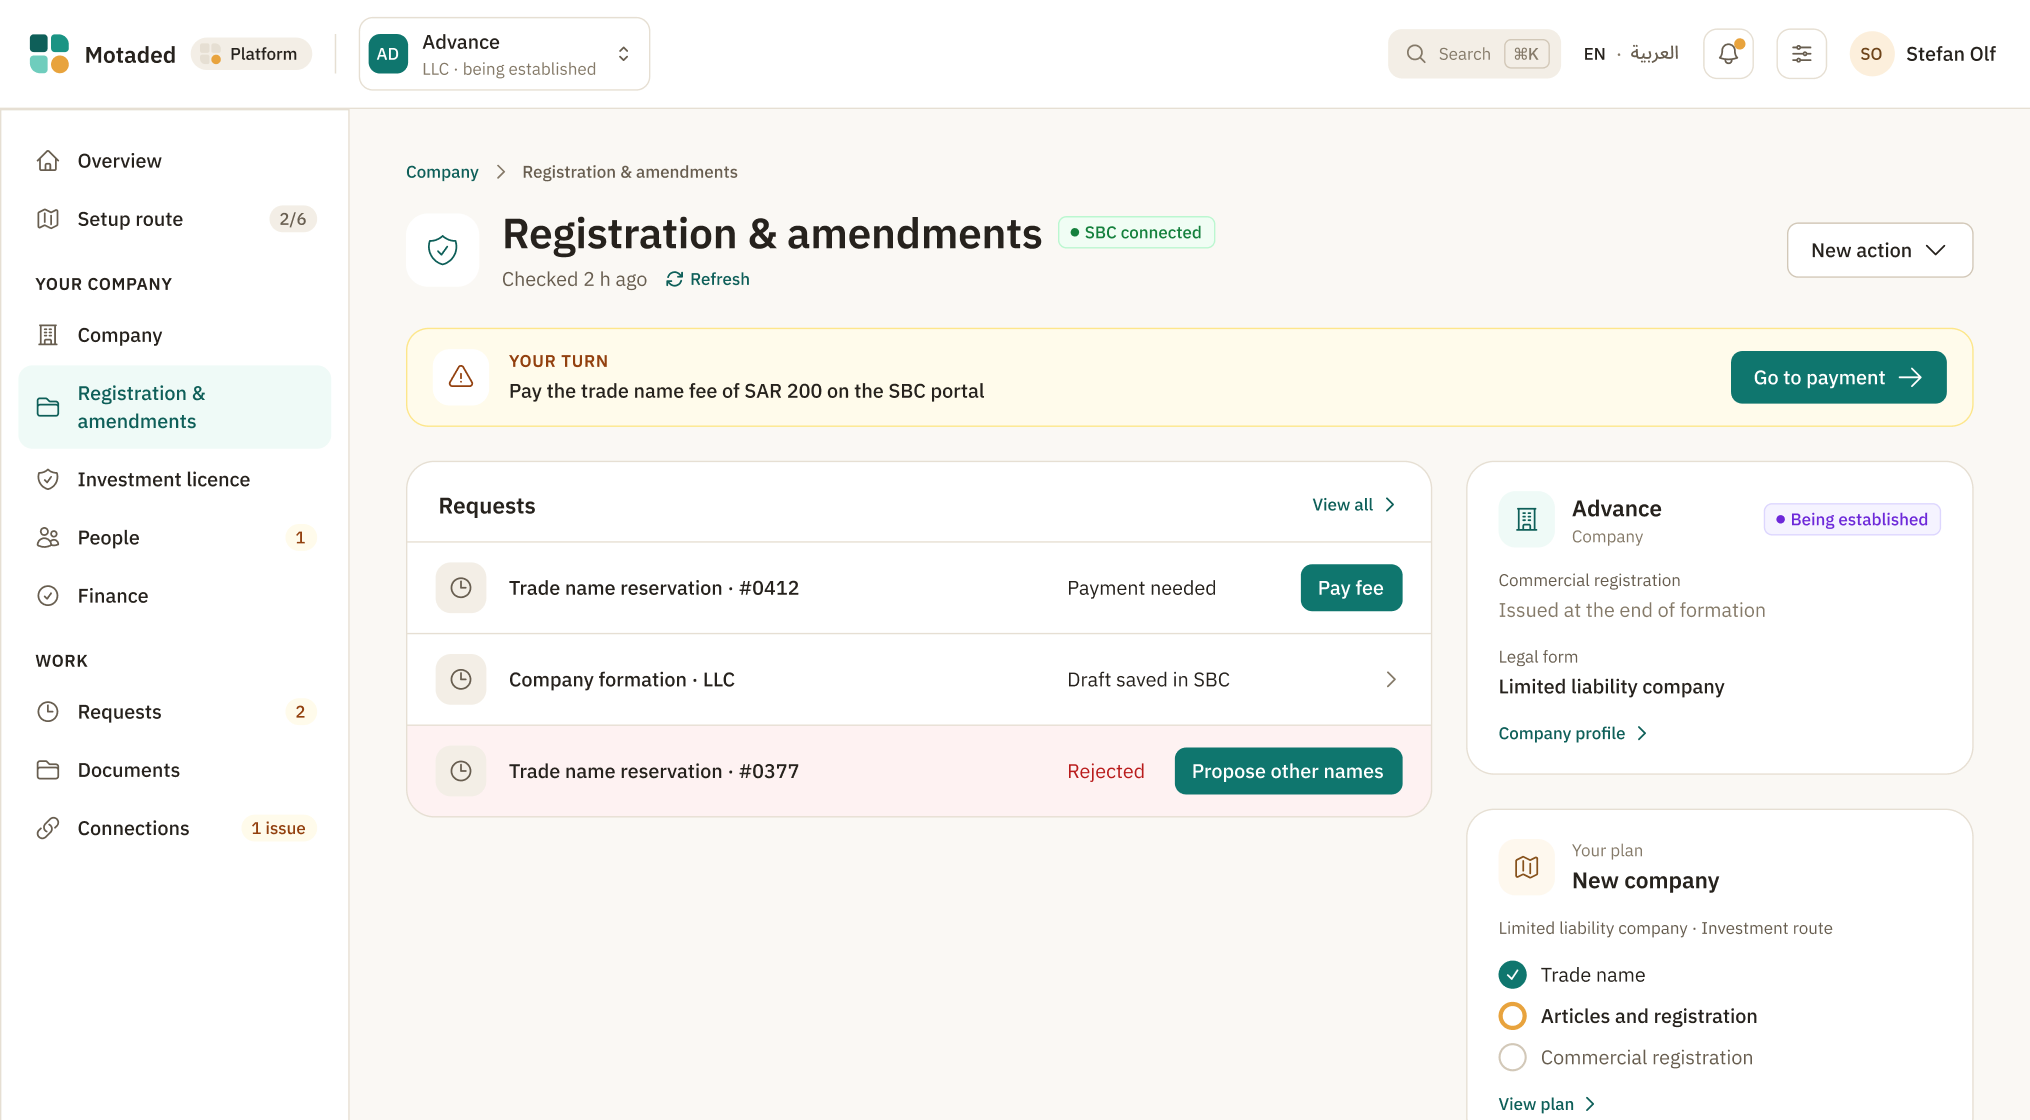Screen dimensions: 2030x1120
Task: Toggle the Trade name completed step
Action: pyautogui.click(x=1512, y=975)
